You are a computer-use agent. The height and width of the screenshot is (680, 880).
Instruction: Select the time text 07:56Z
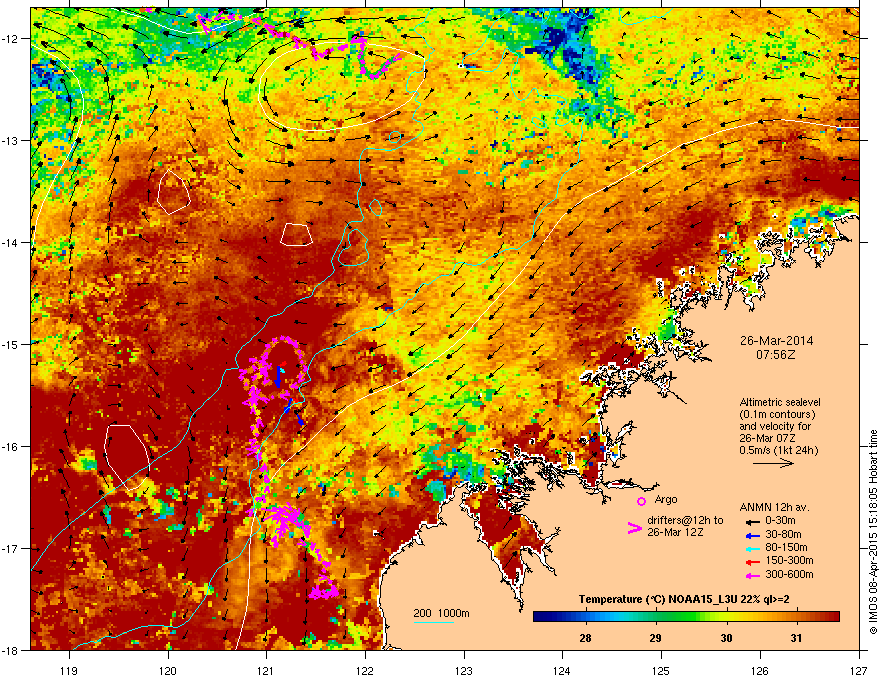pyautogui.click(x=776, y=355)
